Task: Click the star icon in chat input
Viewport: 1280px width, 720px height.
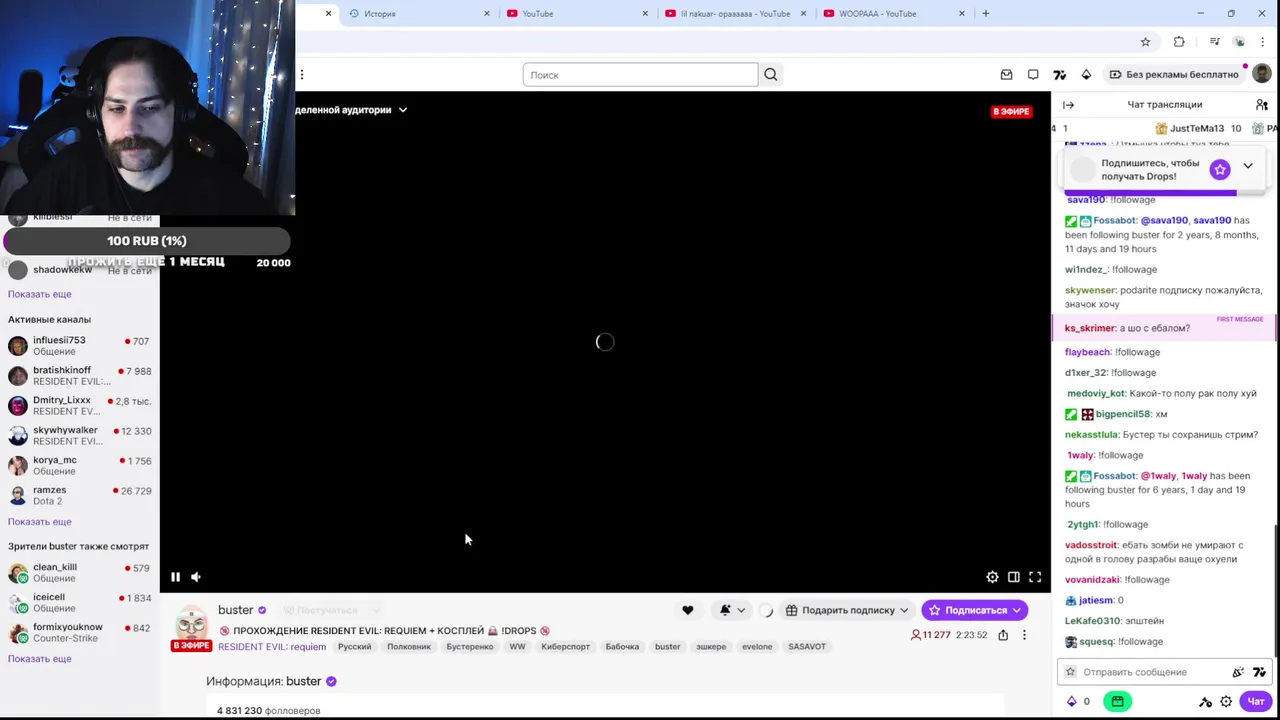Action: (x=1070, y=672)
